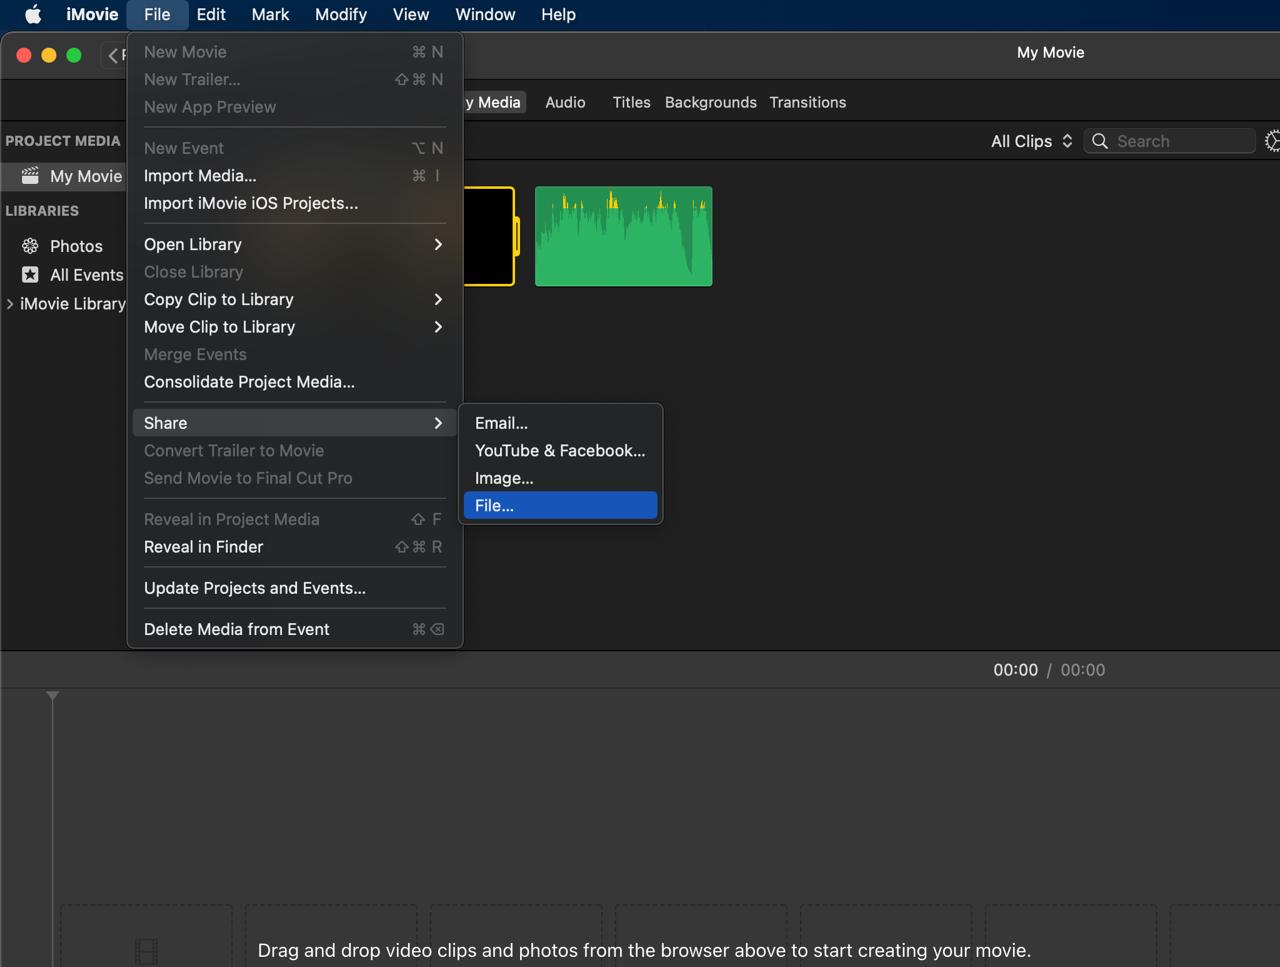The width and height of the screenshot is (1280, 967).
Task: Open the Window menu
Action: 485,14
